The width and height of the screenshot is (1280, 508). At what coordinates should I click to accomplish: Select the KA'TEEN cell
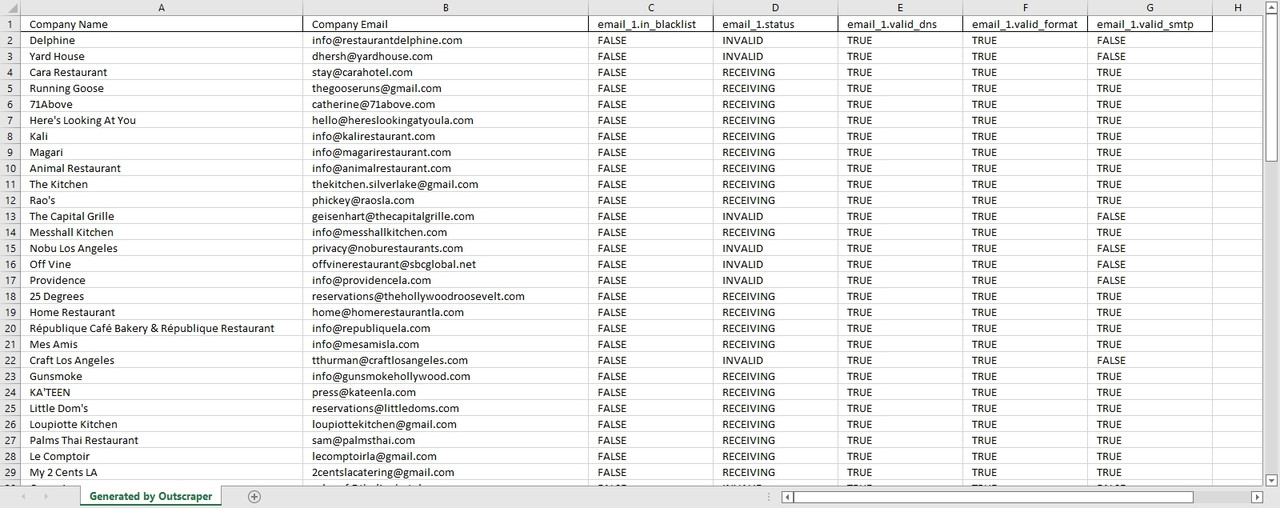point(163,392)
